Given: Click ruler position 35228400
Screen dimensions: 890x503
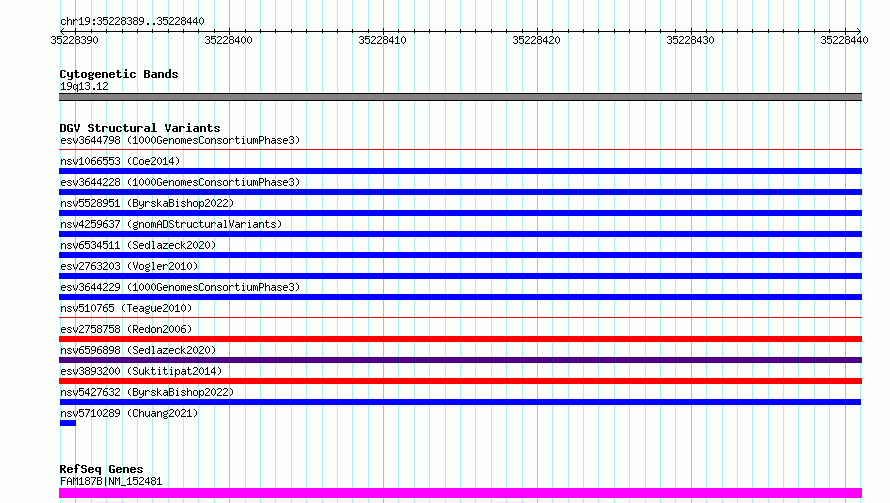Looking at the screenshot, I should (228, 40).
